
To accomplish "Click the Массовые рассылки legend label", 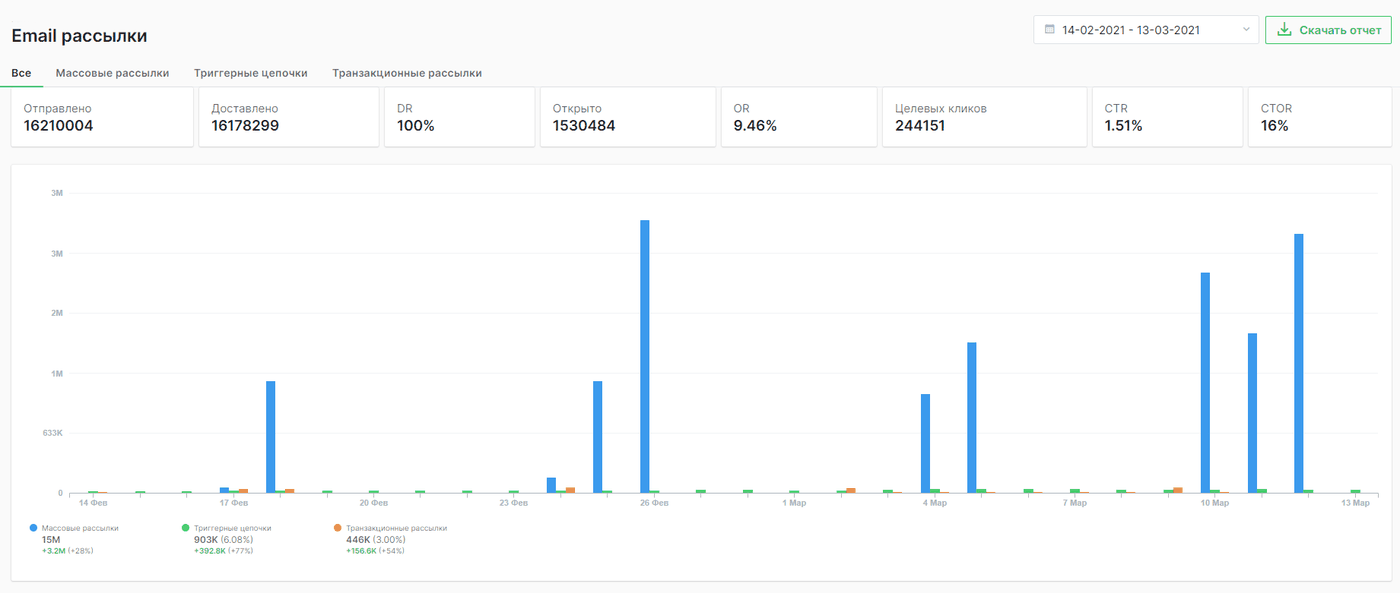I will click(80, 527).
